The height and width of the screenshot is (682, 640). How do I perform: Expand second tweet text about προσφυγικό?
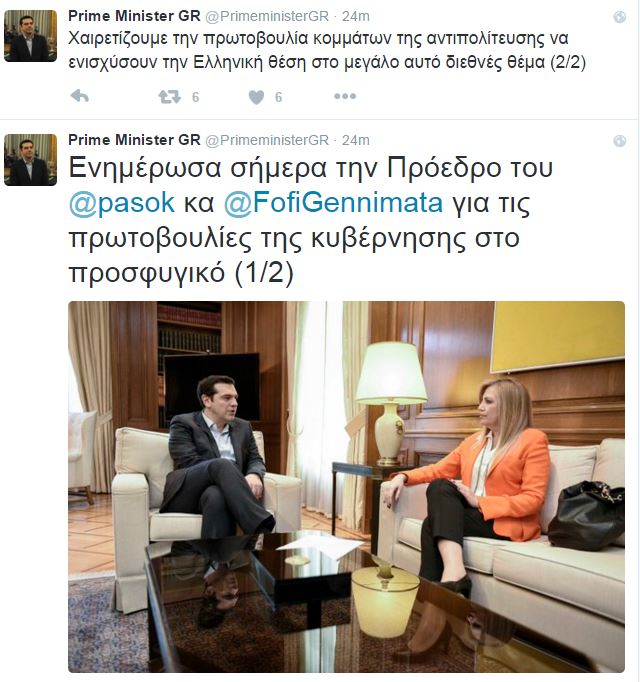[x=311, y=221]
